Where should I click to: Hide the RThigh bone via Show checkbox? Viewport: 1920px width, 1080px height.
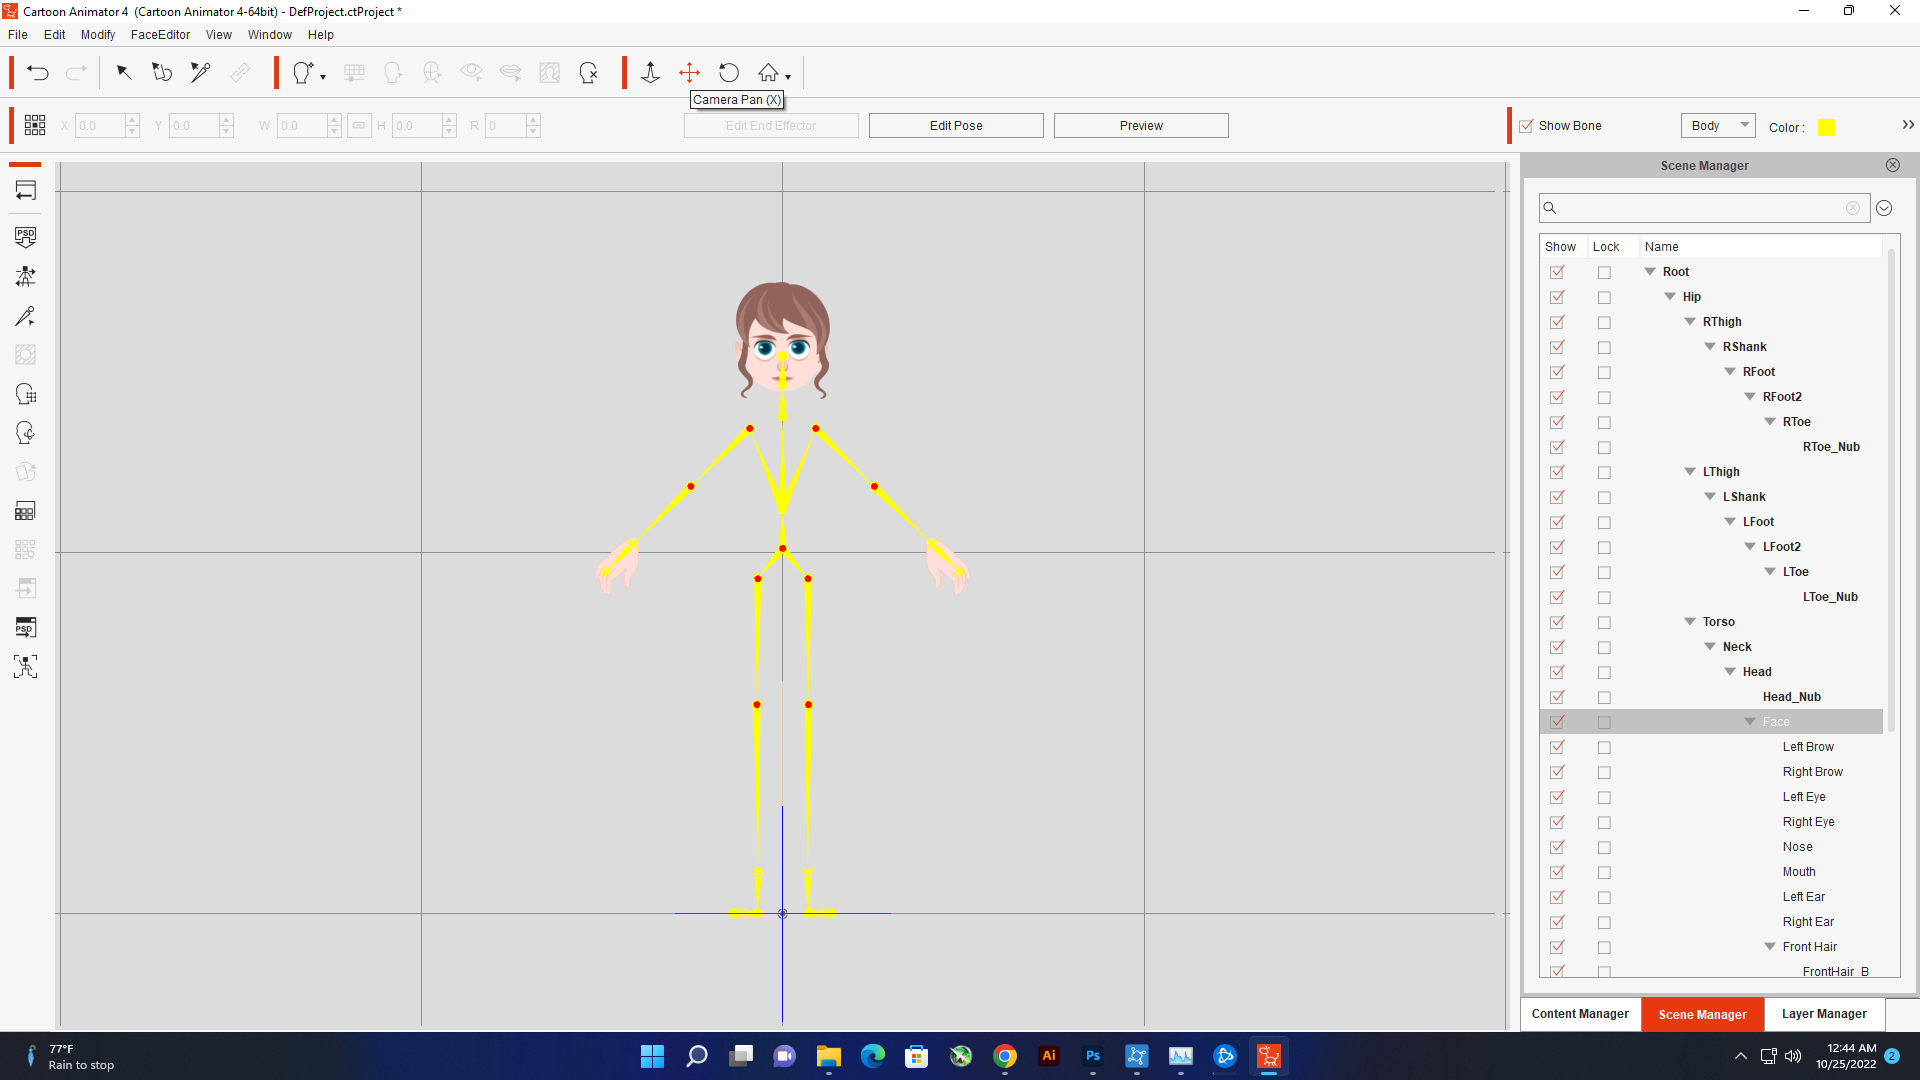pos(1557,322)
